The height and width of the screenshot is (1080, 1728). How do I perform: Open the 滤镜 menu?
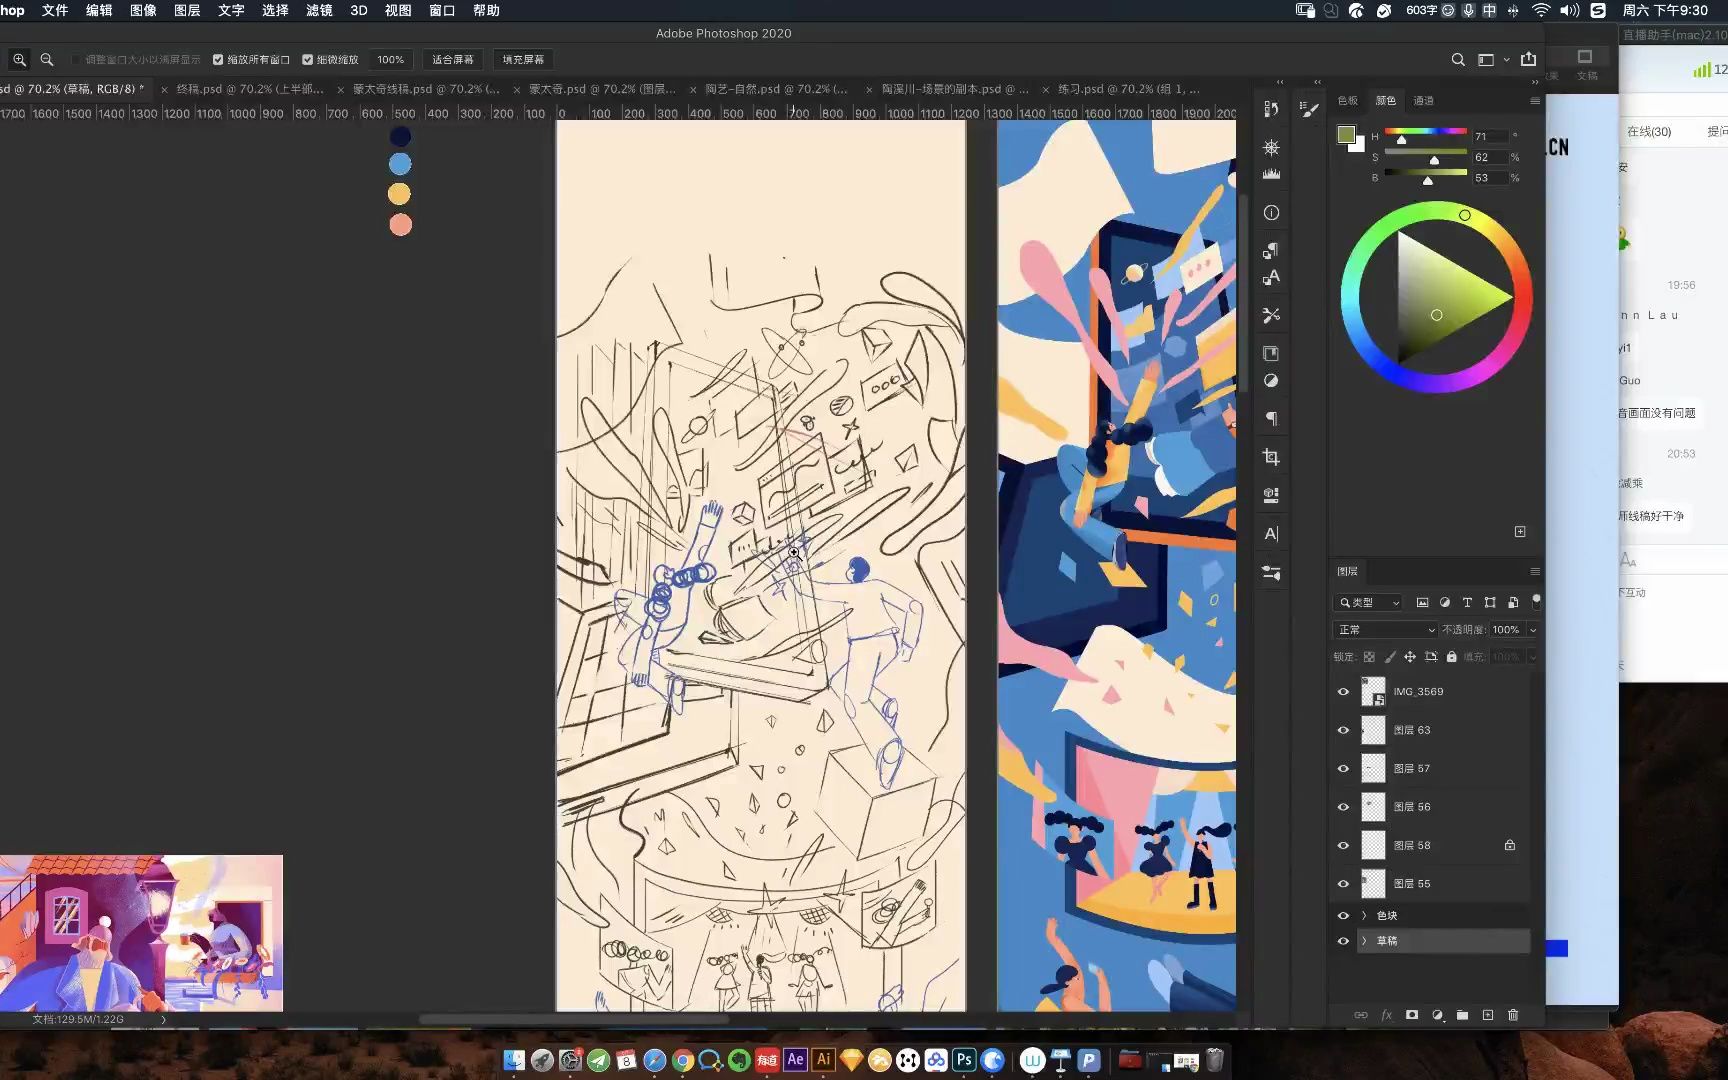[x=319, y=10]
